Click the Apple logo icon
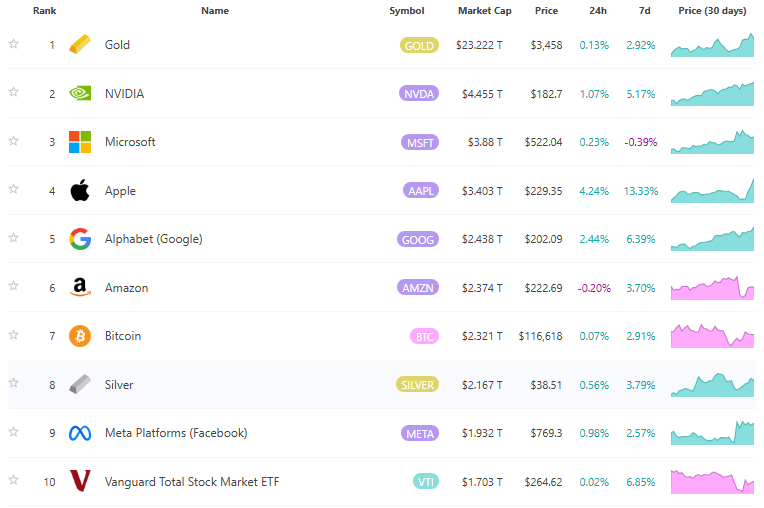Image resolution: width=764 pixels, height=508 pixels. tap(80, 190)
